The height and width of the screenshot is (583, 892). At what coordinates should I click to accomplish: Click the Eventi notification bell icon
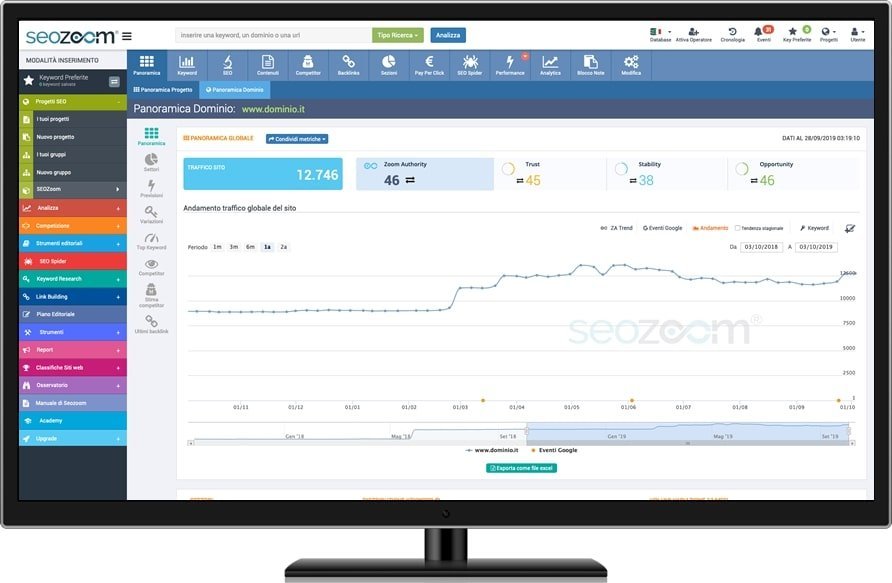coord(758,31)
